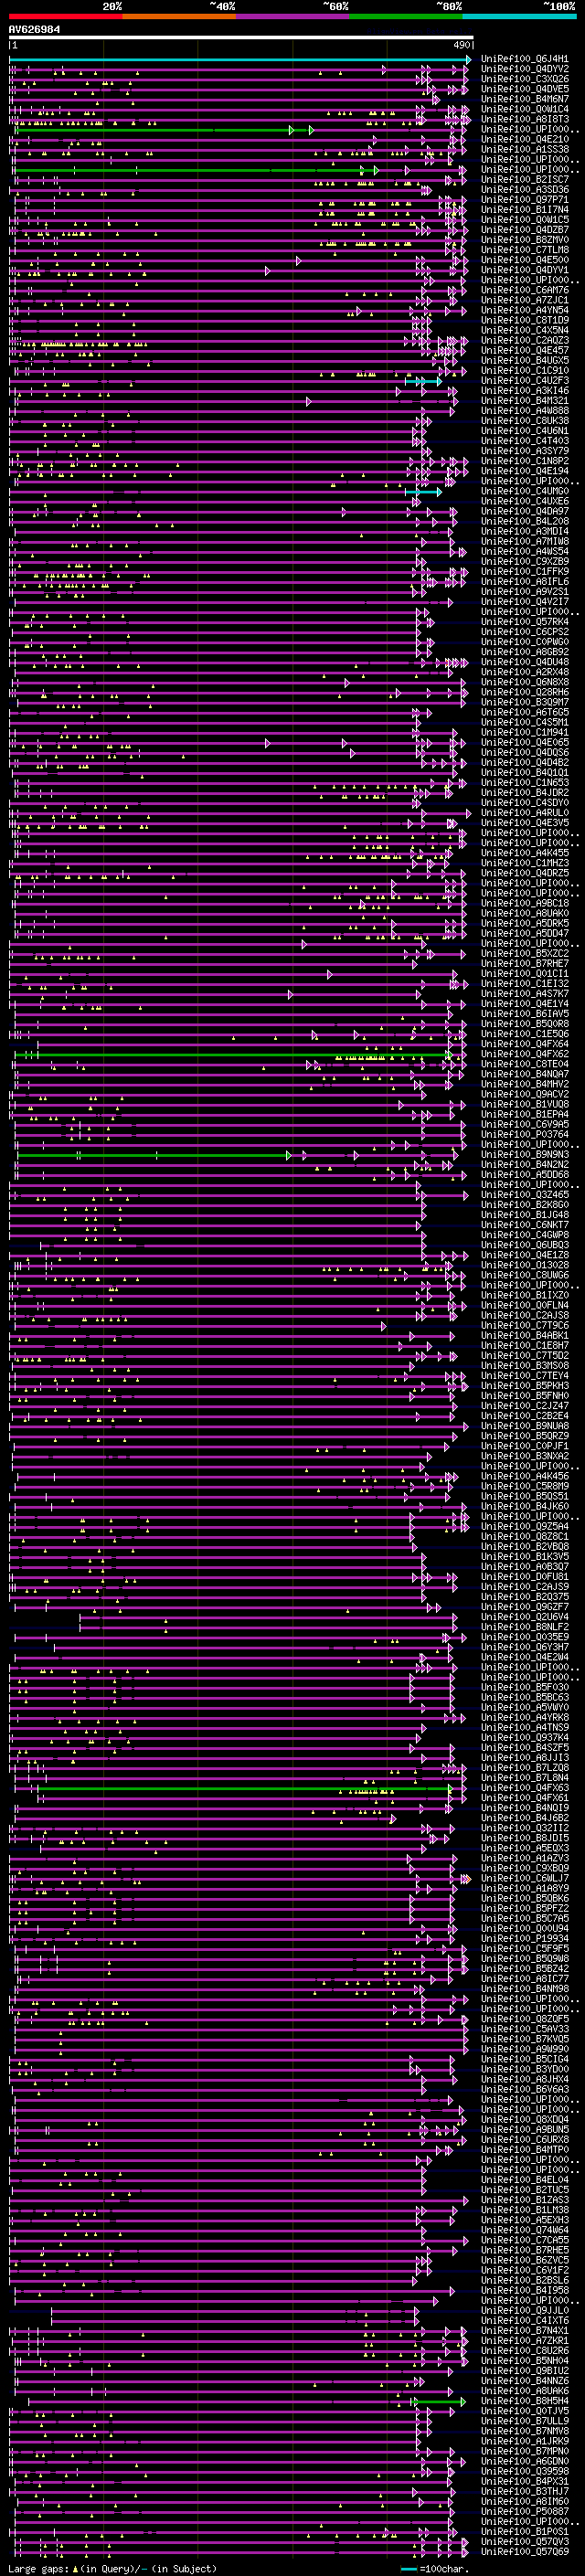Select hit UniRef100_P03764
The image size is (585, 2576).
524,1134
